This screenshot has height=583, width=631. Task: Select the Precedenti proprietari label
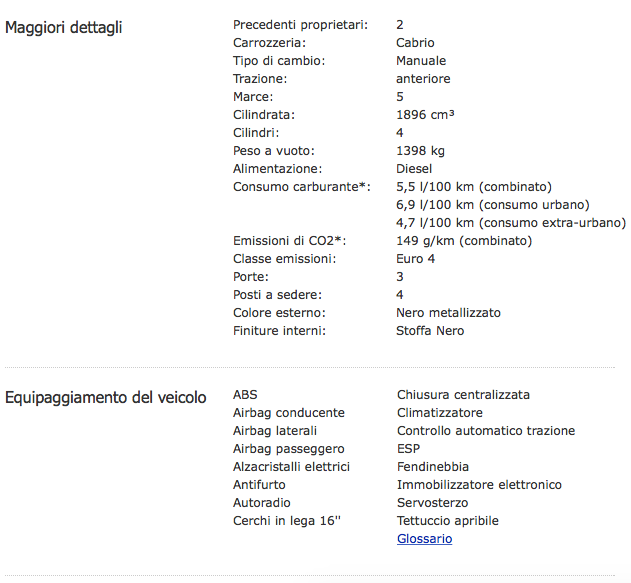coord(300,24)
